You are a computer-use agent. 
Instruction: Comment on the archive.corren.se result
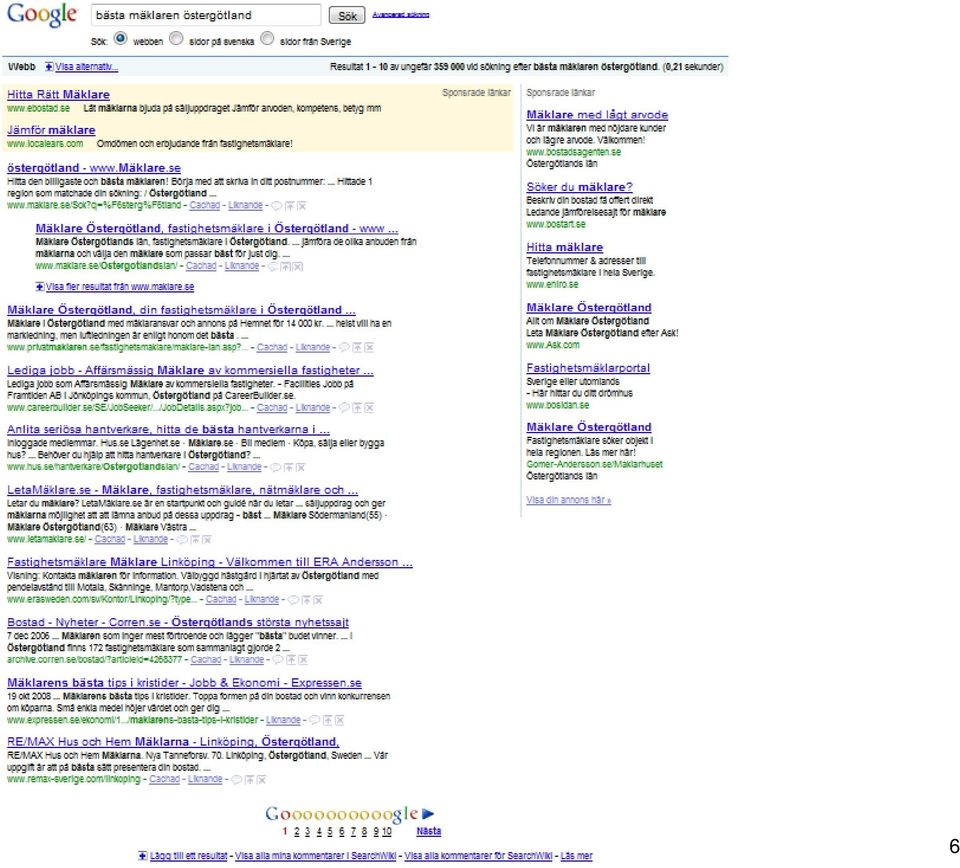click(278, 660)
